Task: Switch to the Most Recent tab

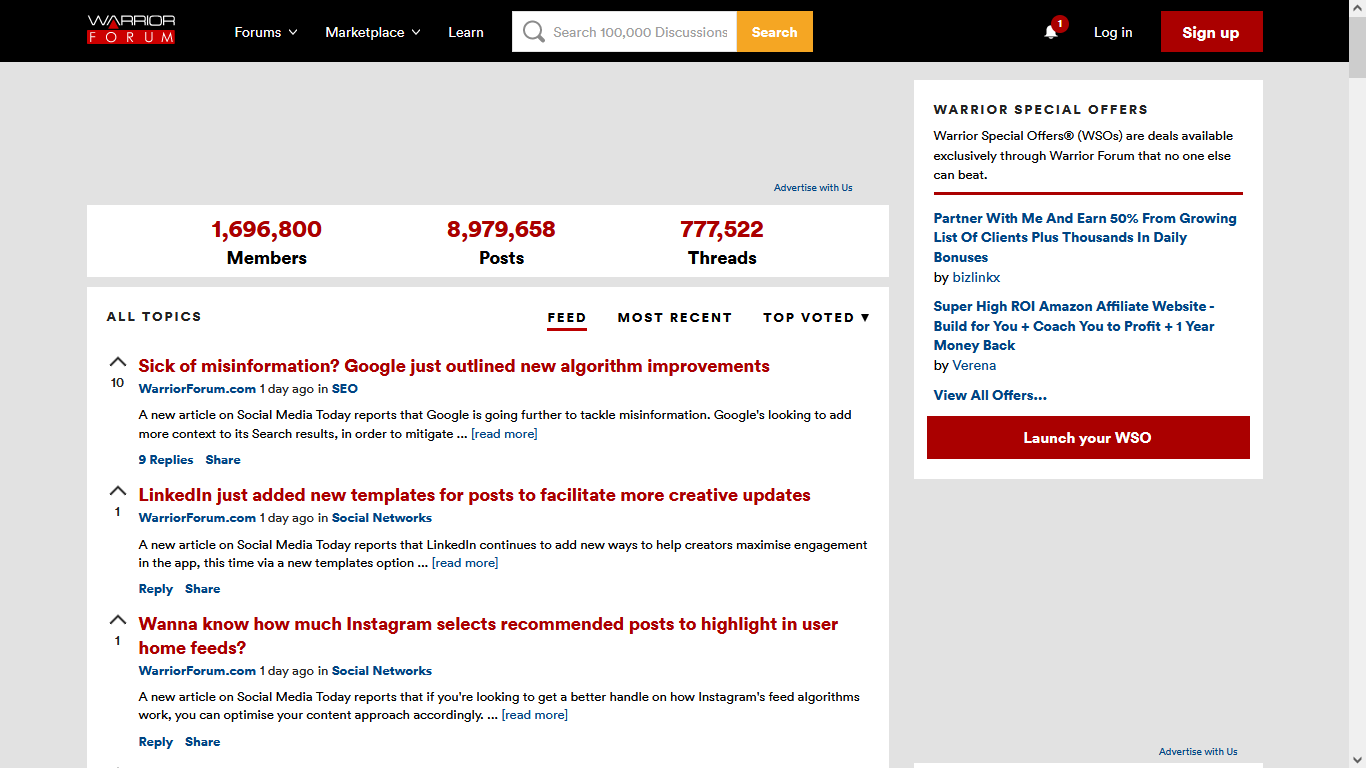Action: click(x=675, y=317)
